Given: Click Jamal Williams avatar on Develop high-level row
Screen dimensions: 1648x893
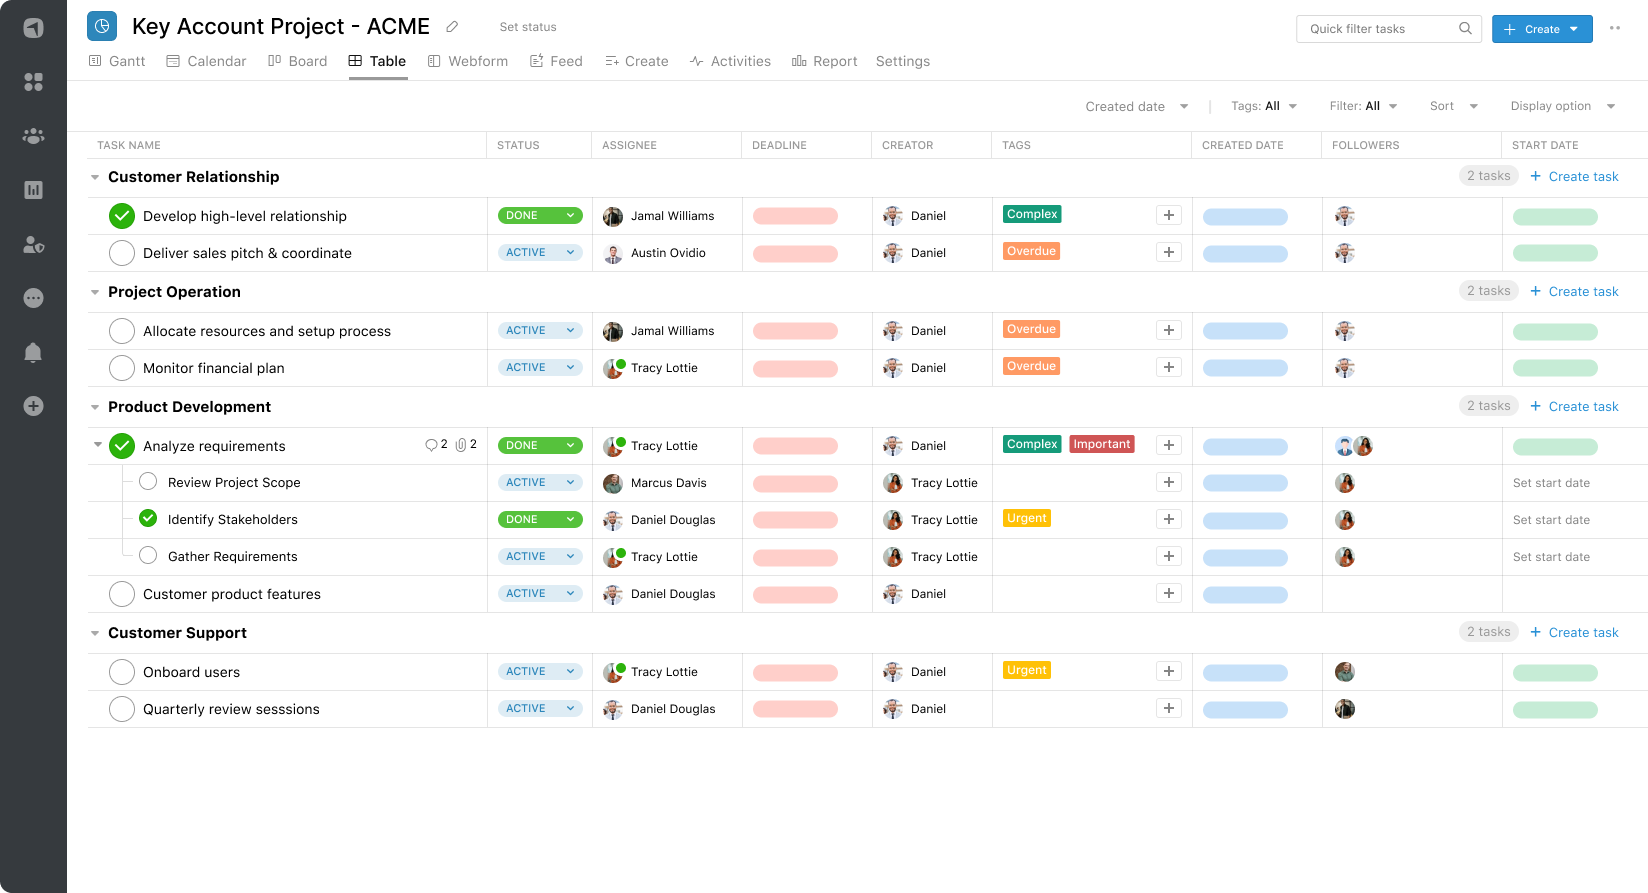Looking at the screenshot, I should pyautogui.click(x=613, y=216).
